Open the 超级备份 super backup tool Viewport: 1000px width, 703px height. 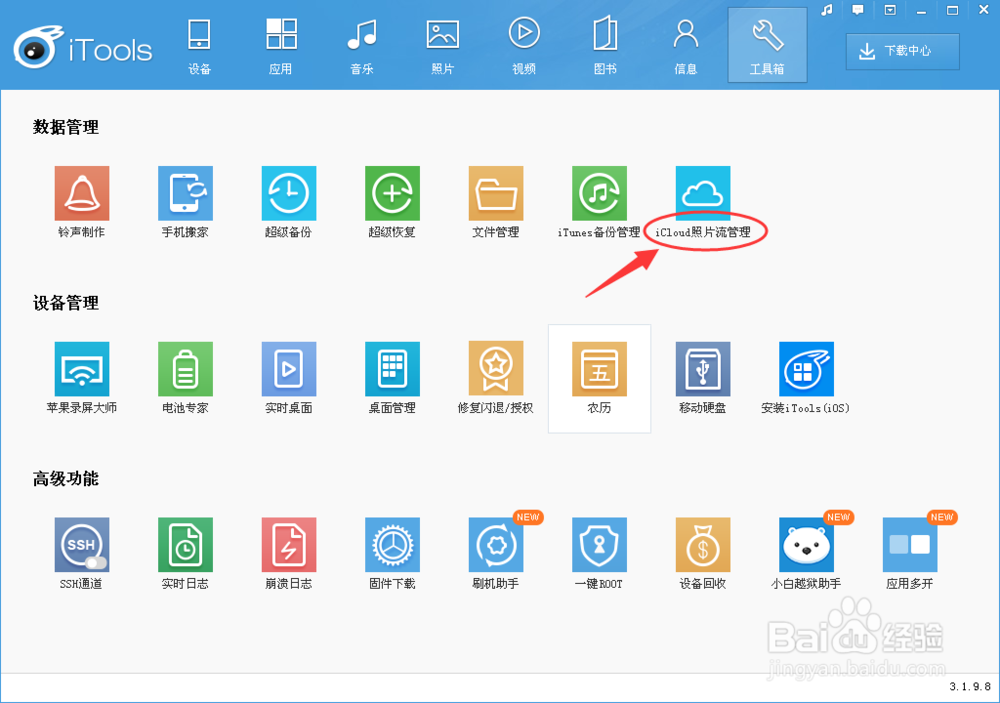(289, 193)
